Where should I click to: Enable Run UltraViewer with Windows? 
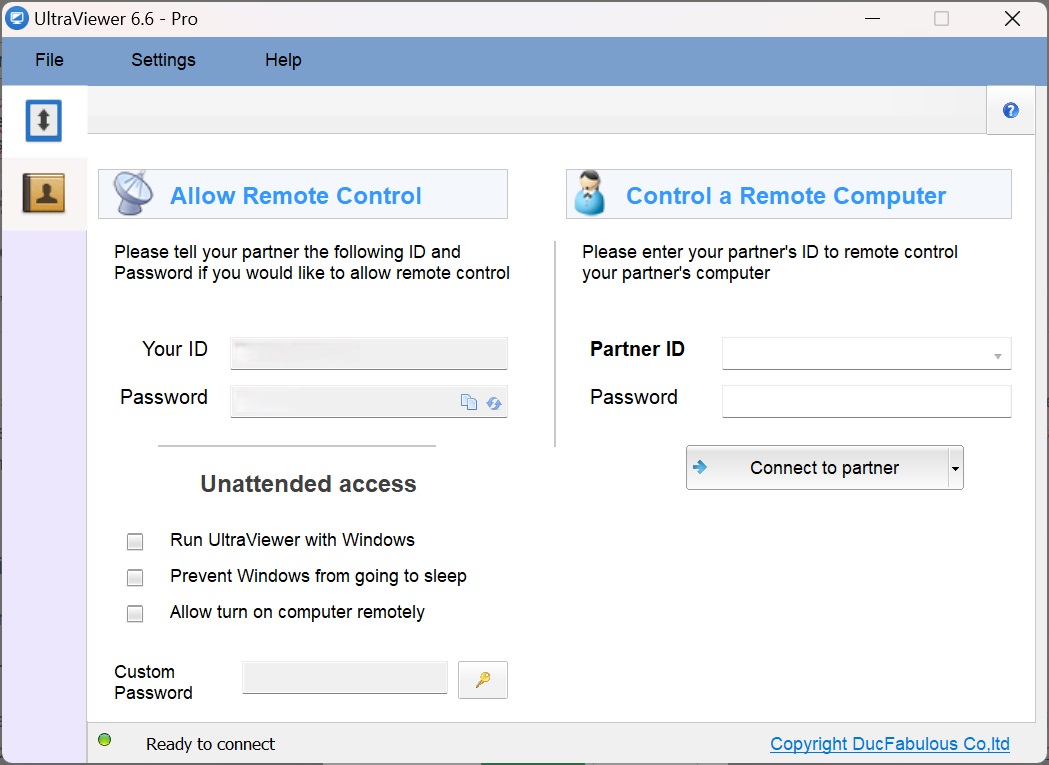(x=135, y=541)
